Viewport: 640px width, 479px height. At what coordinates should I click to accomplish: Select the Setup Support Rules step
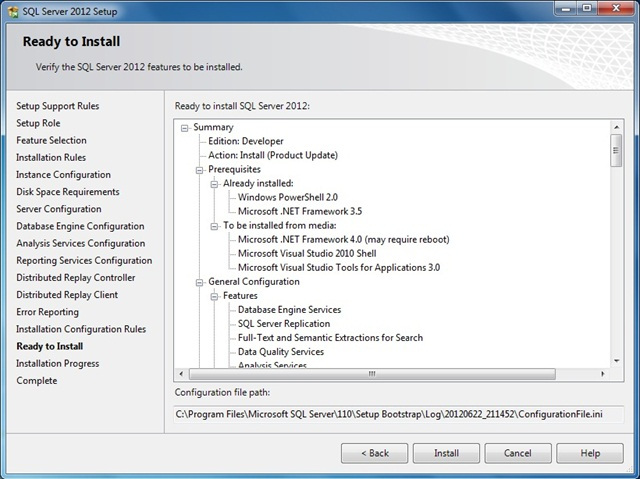coord(58,106)
